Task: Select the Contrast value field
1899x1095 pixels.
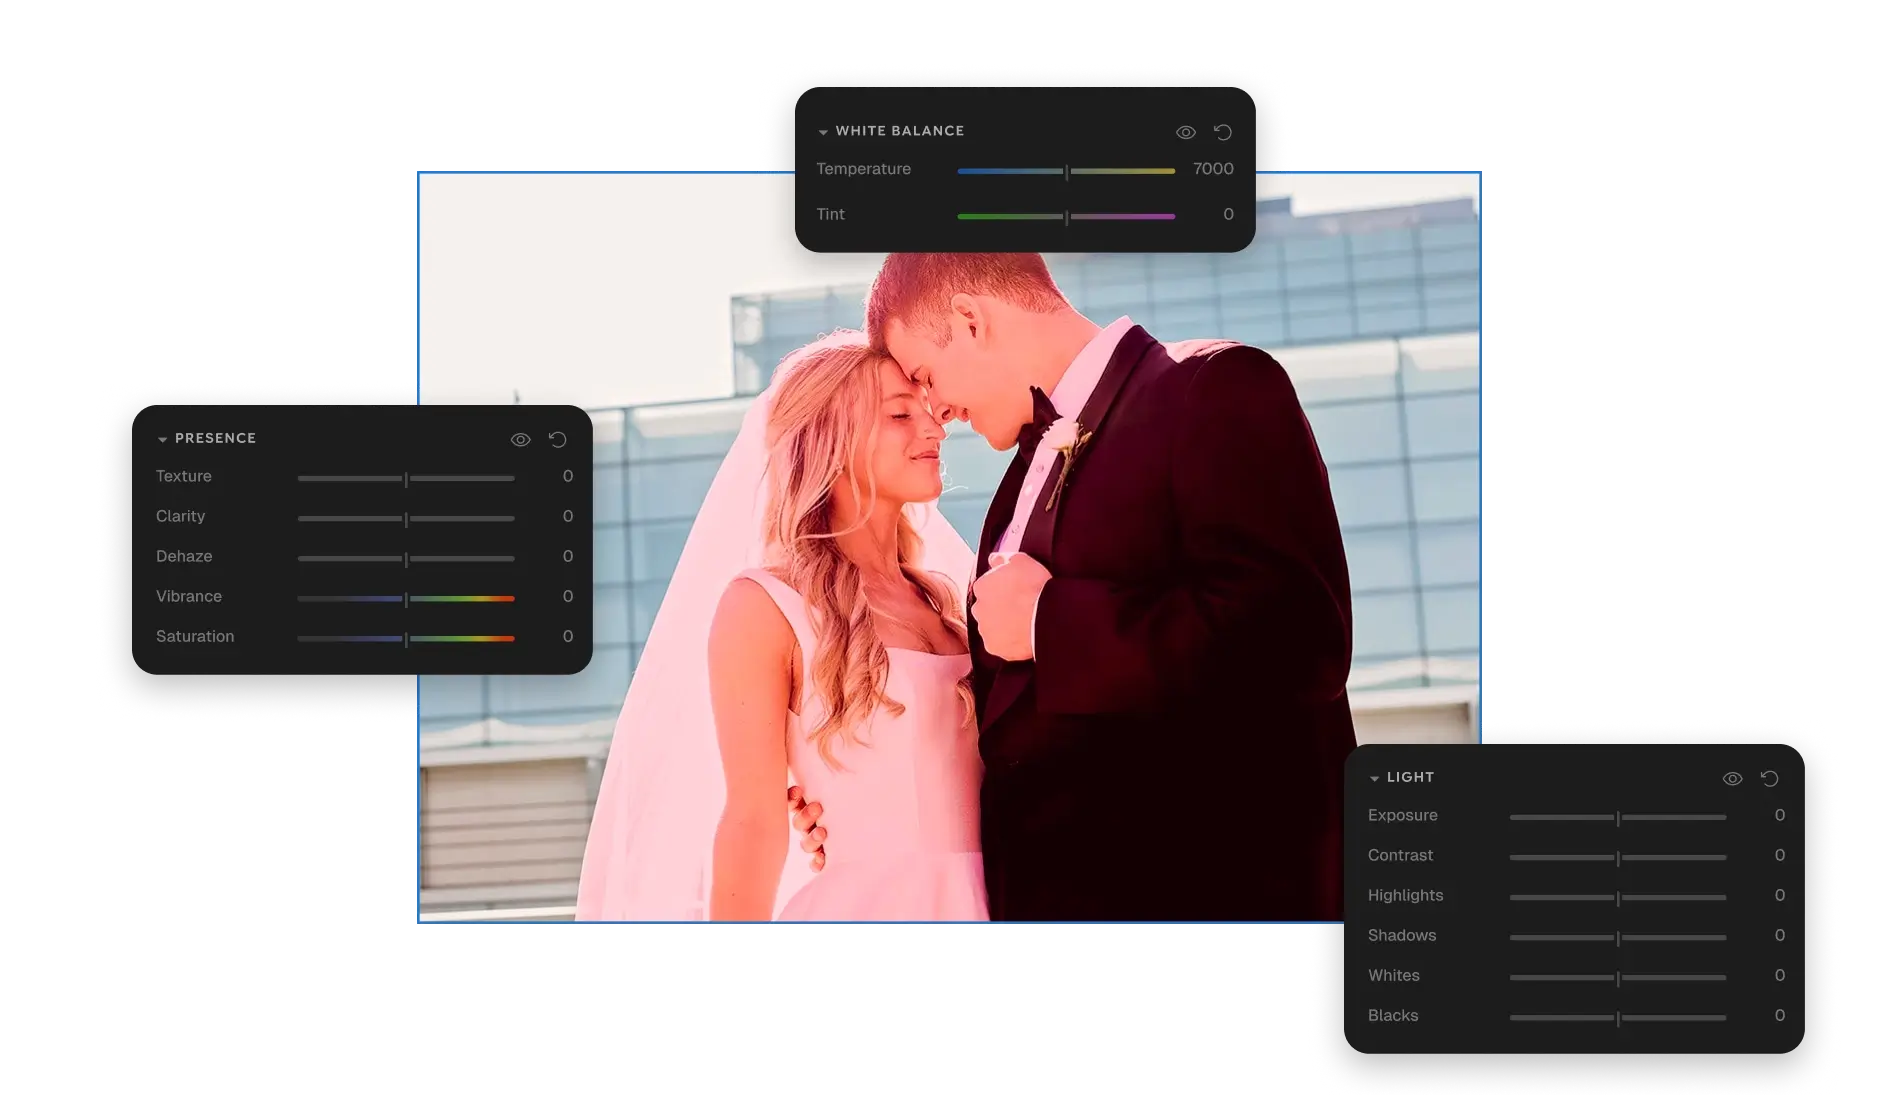Action: [x=1779, y=855]
